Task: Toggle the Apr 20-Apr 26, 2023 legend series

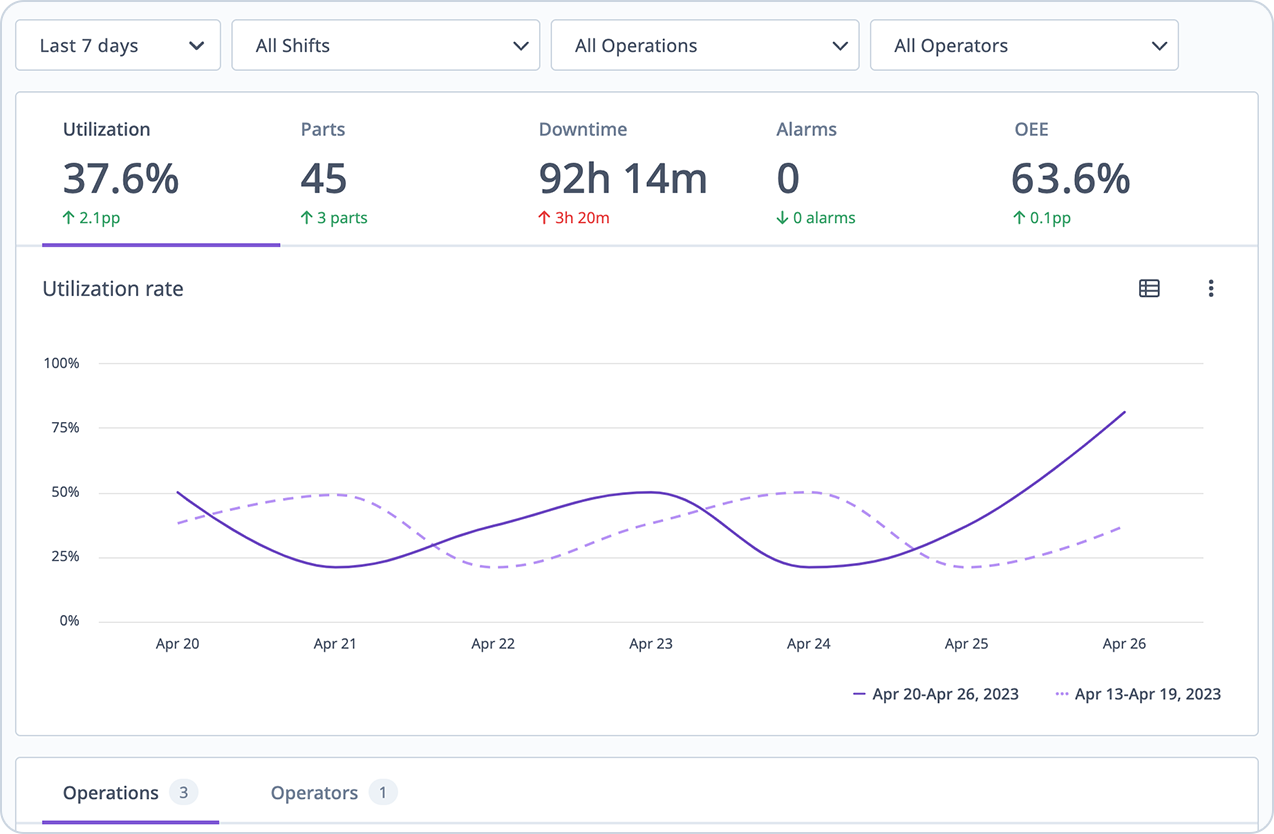Action: click(935, 694)
